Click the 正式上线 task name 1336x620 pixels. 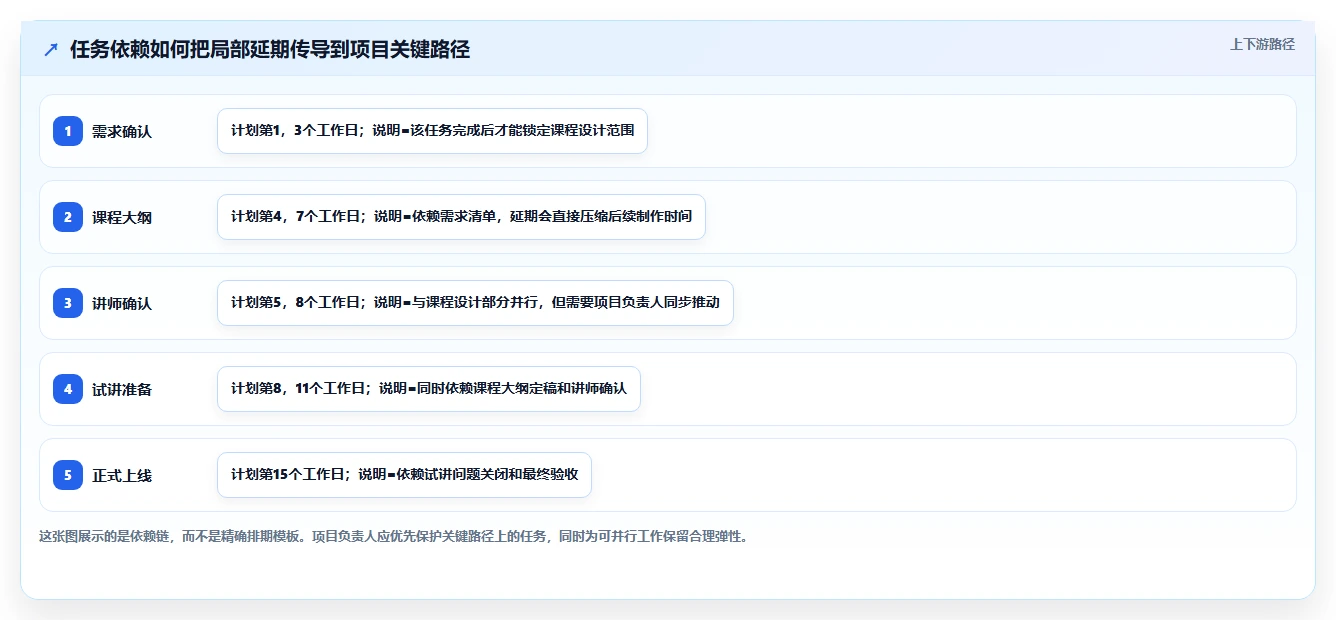click(x=122, y=475)
